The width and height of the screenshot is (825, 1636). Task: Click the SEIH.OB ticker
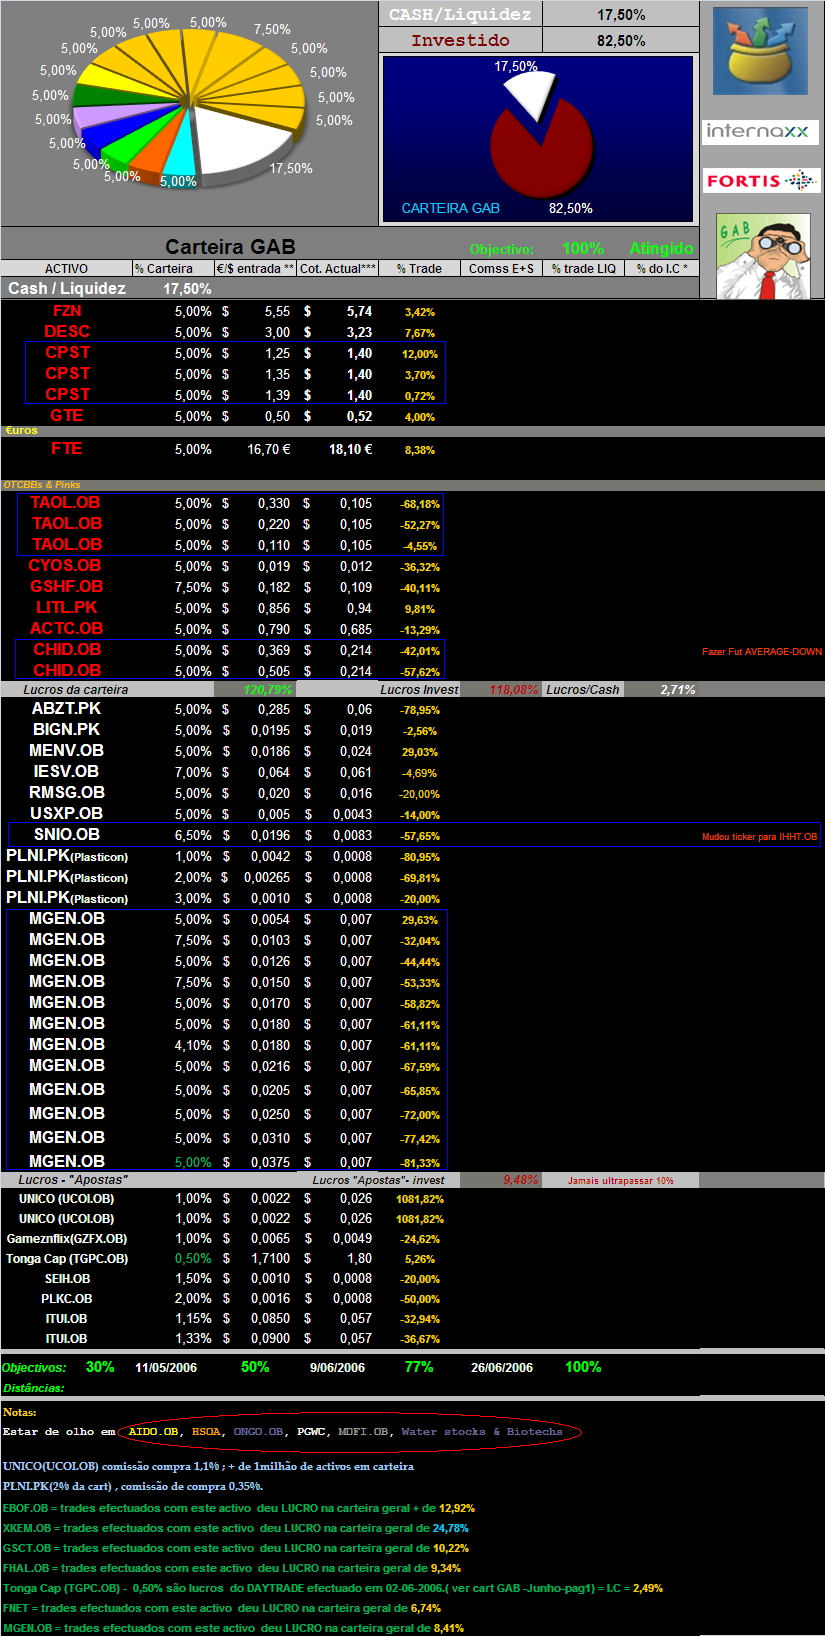(x=67, y=1279)
